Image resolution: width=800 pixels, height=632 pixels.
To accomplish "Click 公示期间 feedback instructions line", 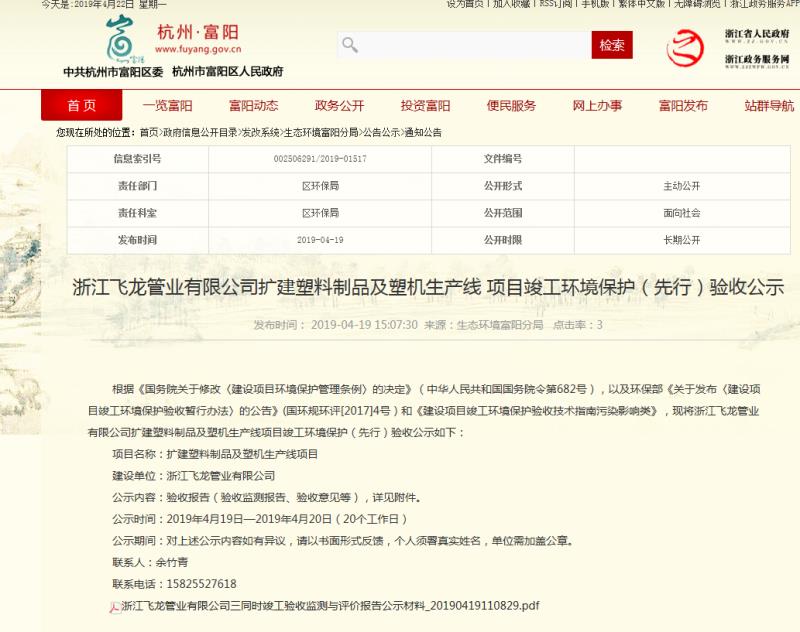I will (x=342, y=541).
